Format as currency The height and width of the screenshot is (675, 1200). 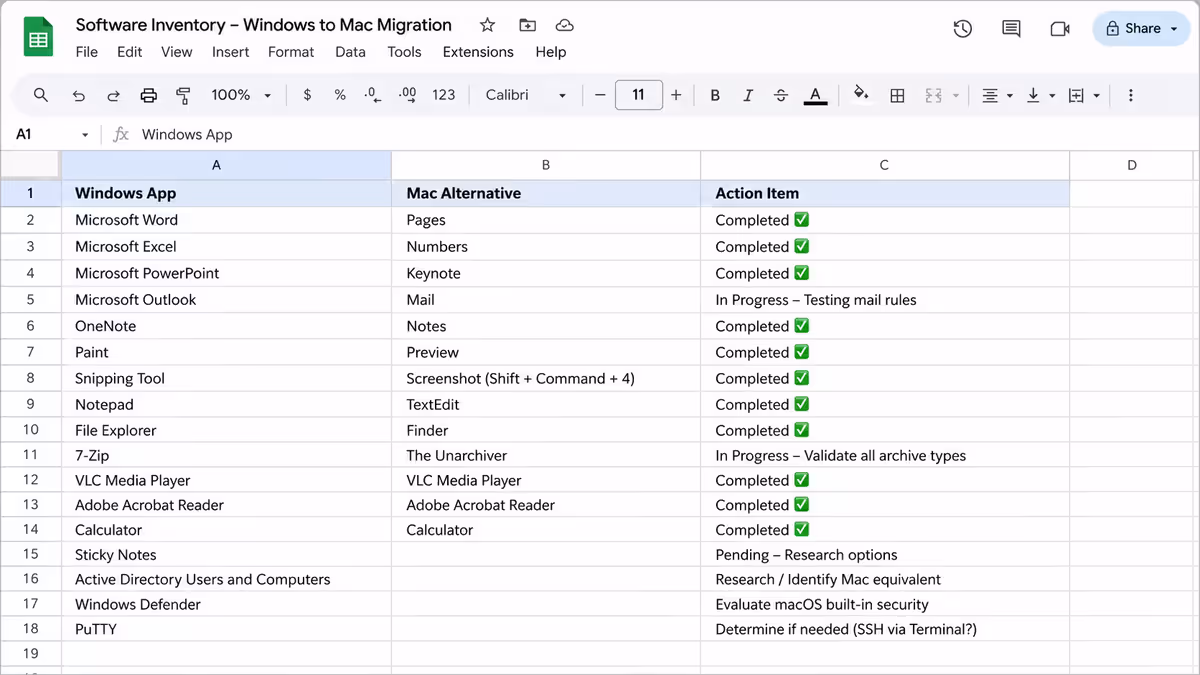(307, 95)
